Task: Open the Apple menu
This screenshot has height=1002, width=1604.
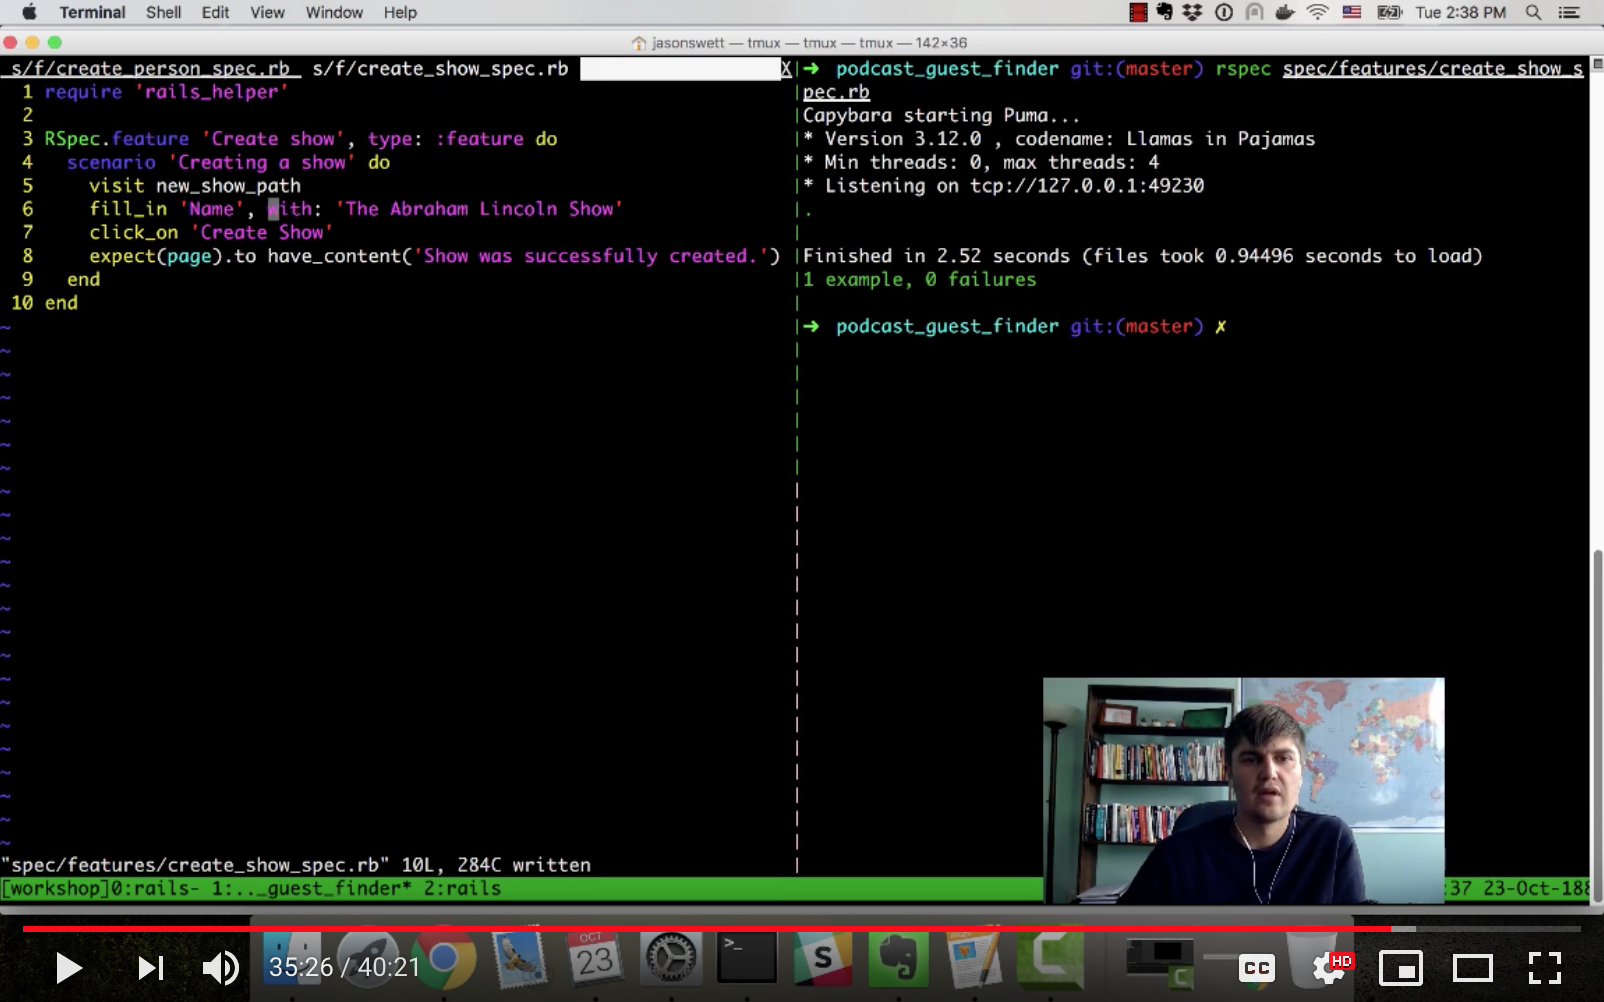Action: [x=28, y=12]
